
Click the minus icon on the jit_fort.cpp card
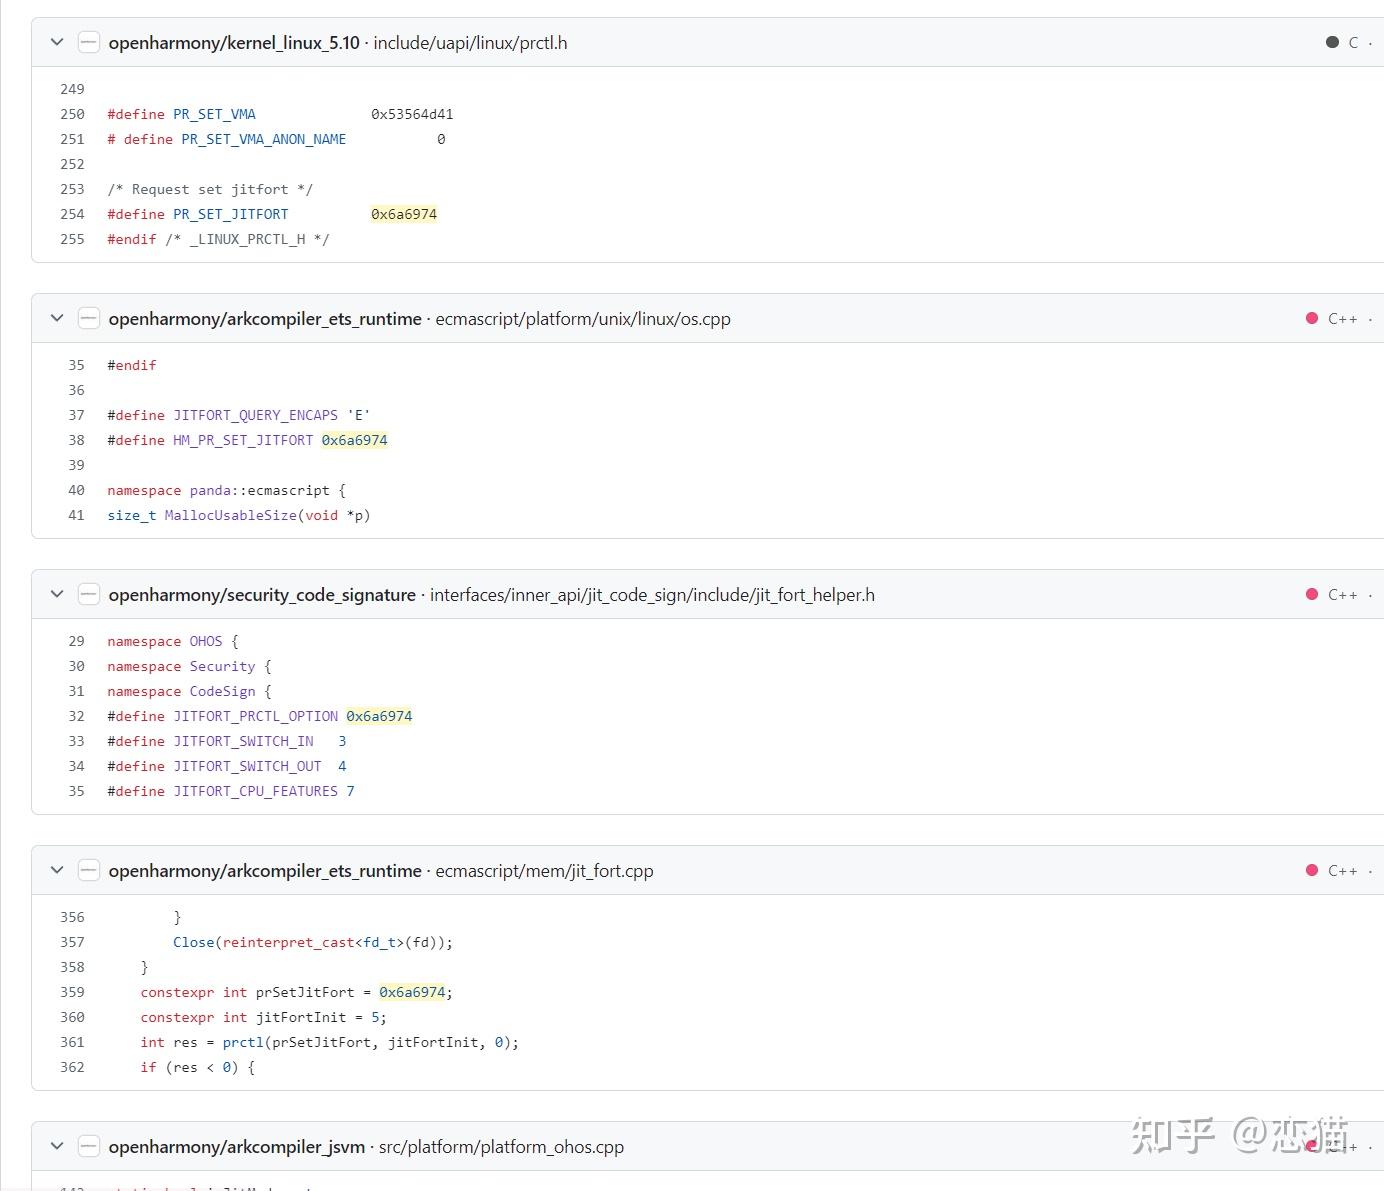tap(89, 869)
